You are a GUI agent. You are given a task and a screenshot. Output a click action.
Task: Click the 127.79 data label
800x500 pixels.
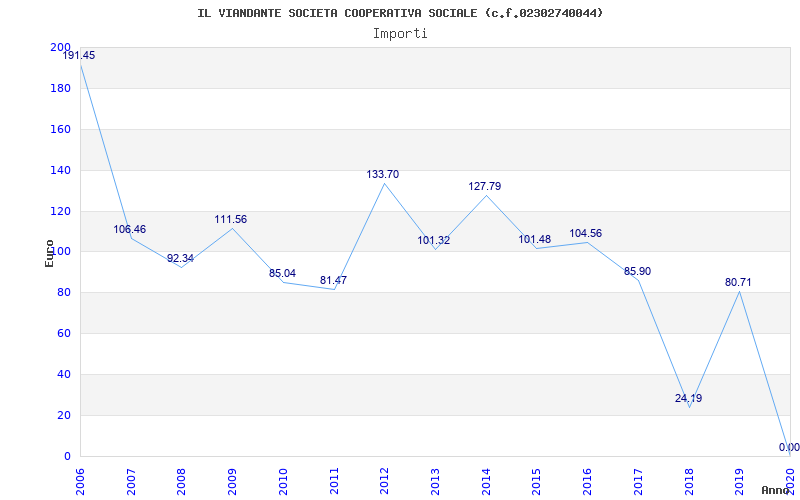click(x=485, y=187)
